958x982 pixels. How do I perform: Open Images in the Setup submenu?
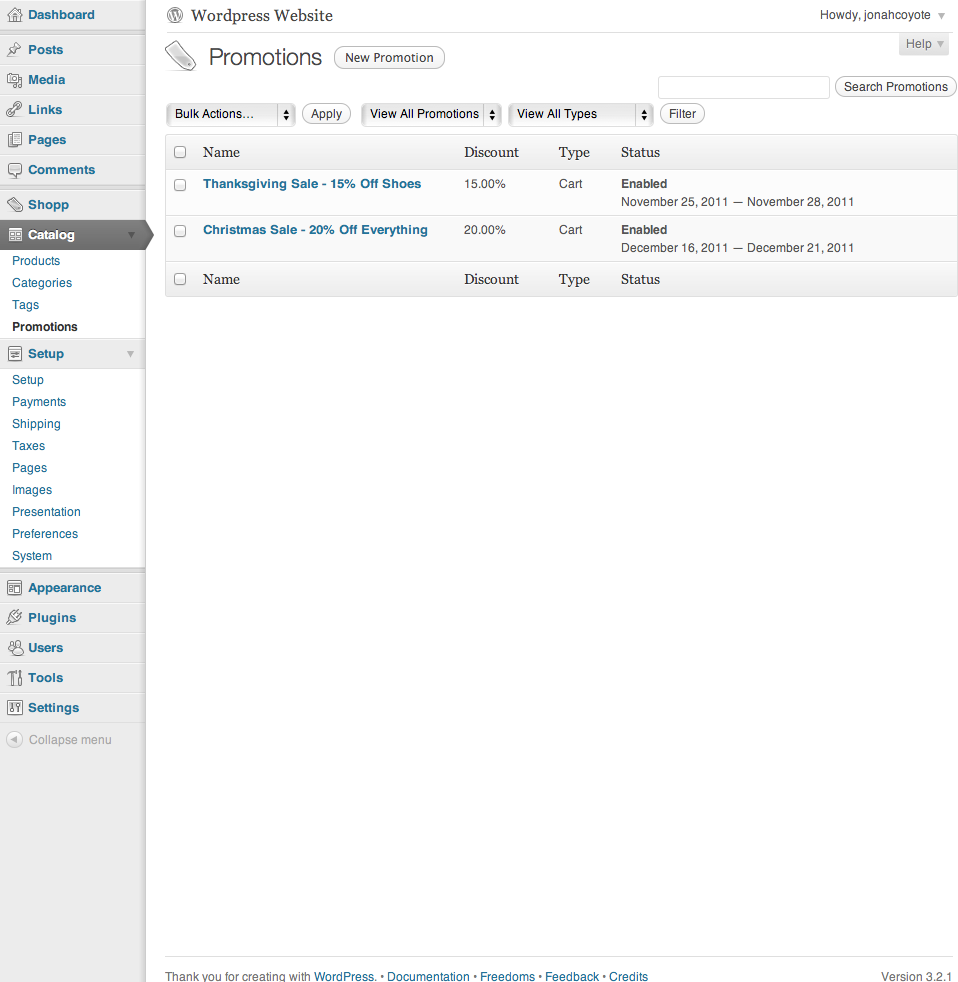[32, 489]
